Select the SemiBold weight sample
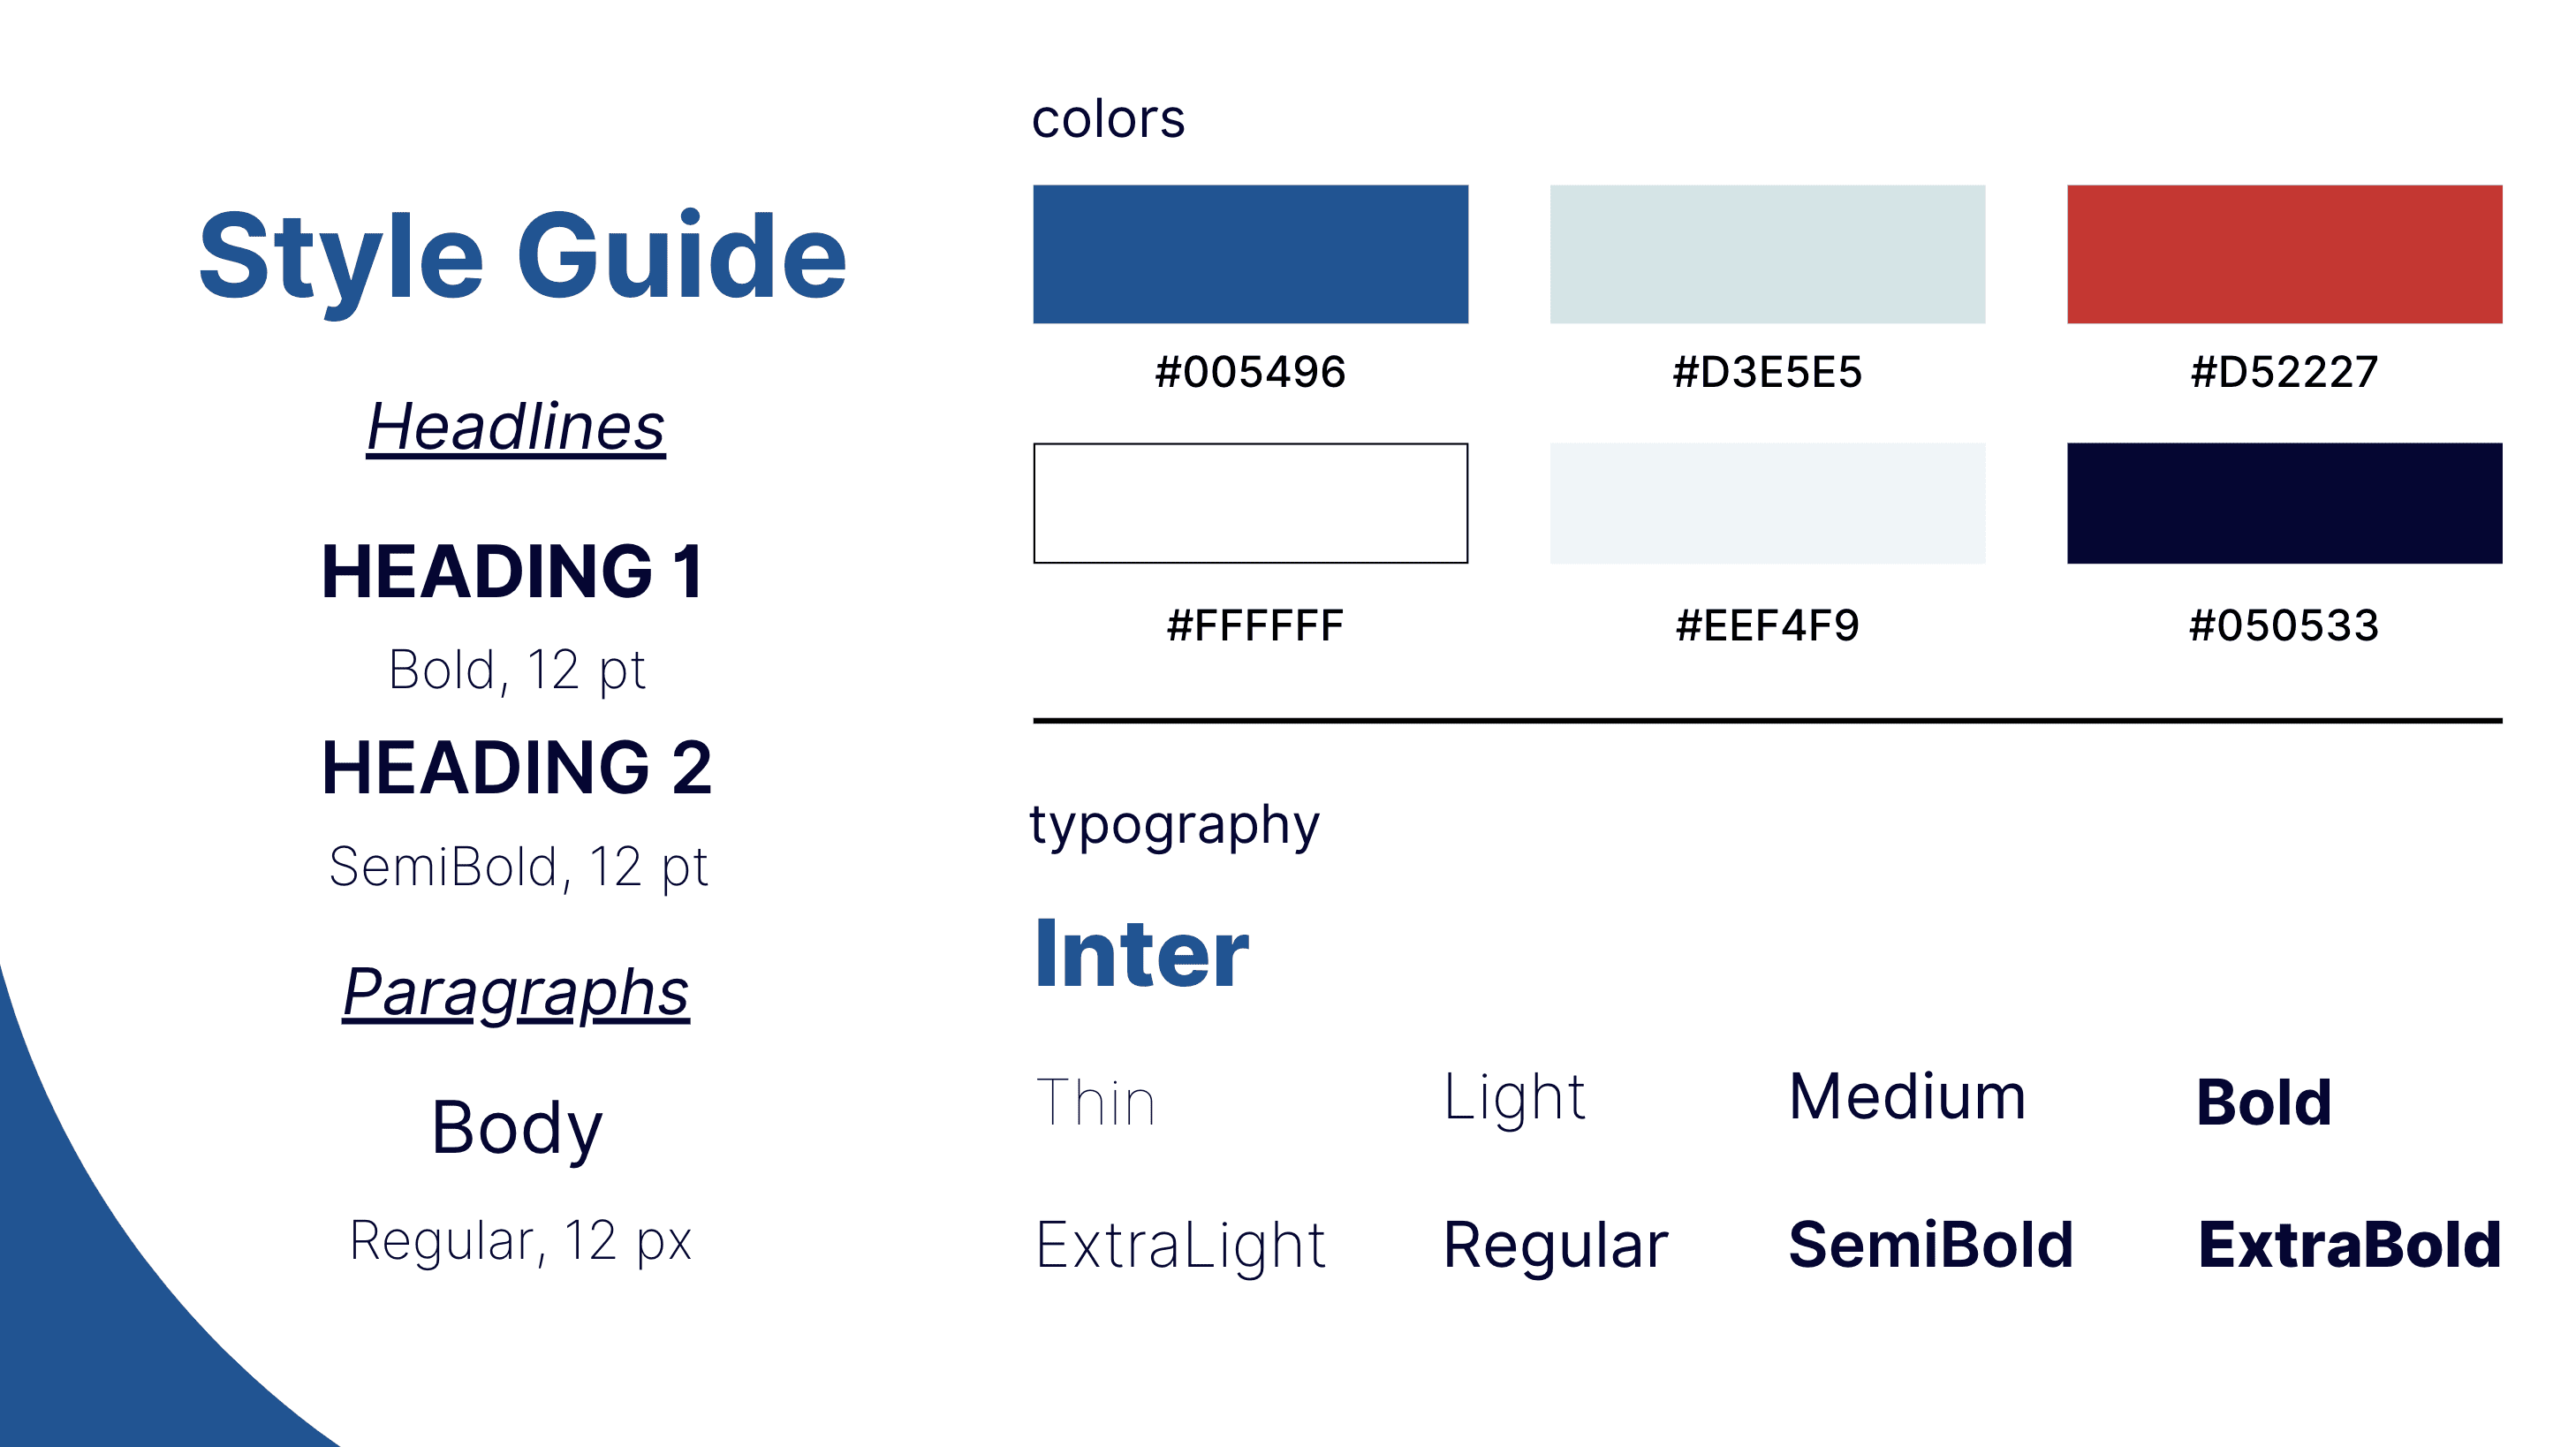This screenshot has width=2576, height=1447. [x=1930, y=1245]
